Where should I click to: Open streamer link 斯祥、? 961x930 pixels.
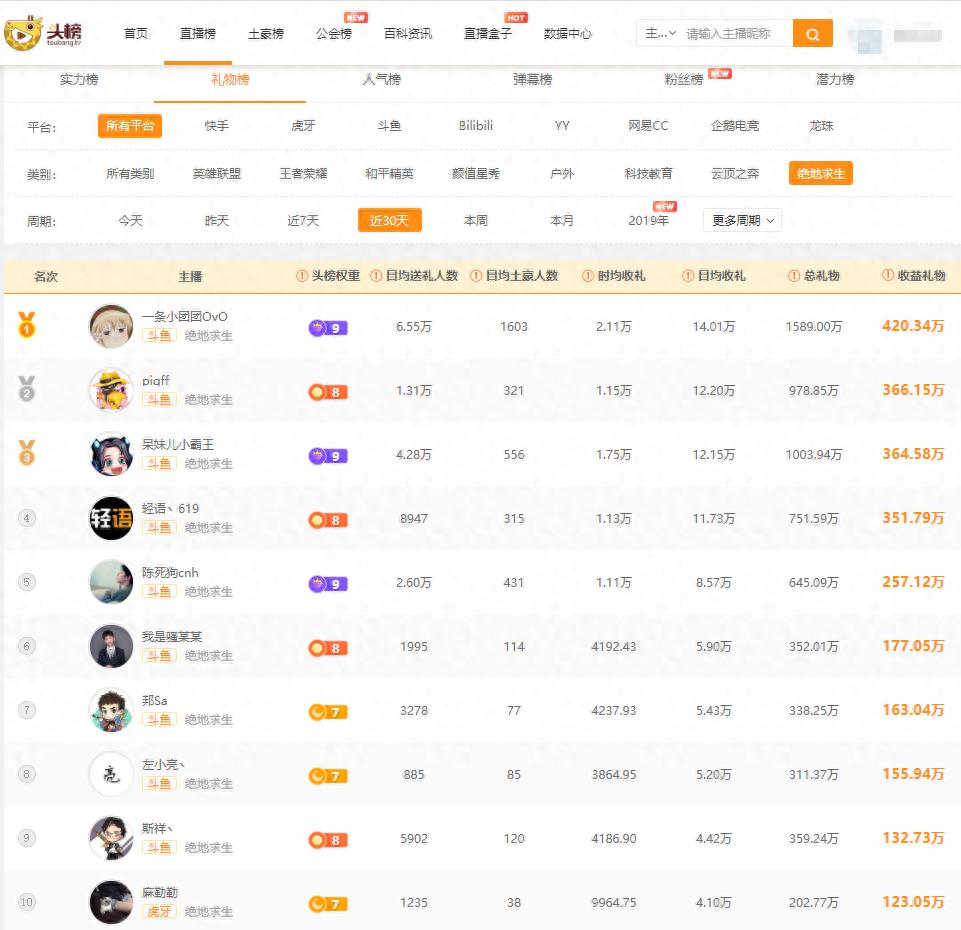[x=157, y=828]
